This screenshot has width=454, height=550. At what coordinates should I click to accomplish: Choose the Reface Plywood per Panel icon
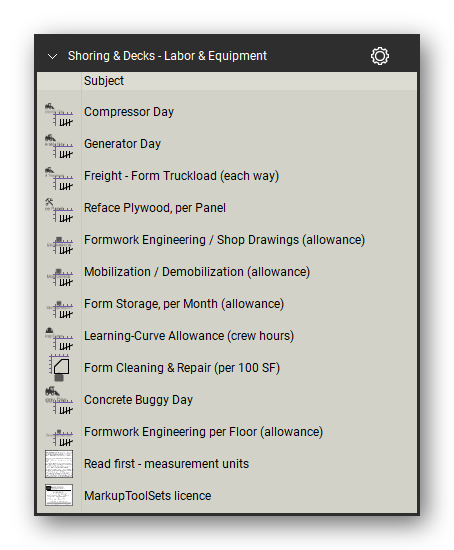pos(59,210)
